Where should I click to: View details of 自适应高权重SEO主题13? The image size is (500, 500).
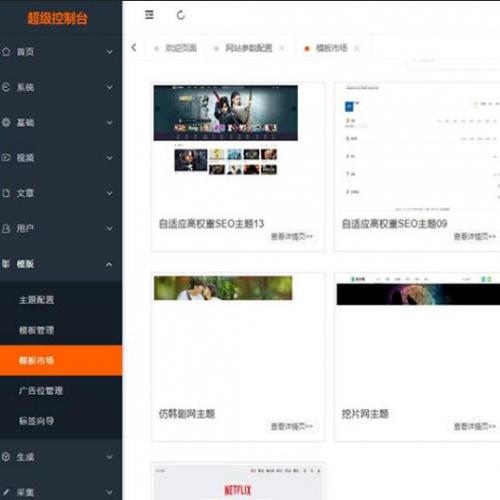point(292,236)
